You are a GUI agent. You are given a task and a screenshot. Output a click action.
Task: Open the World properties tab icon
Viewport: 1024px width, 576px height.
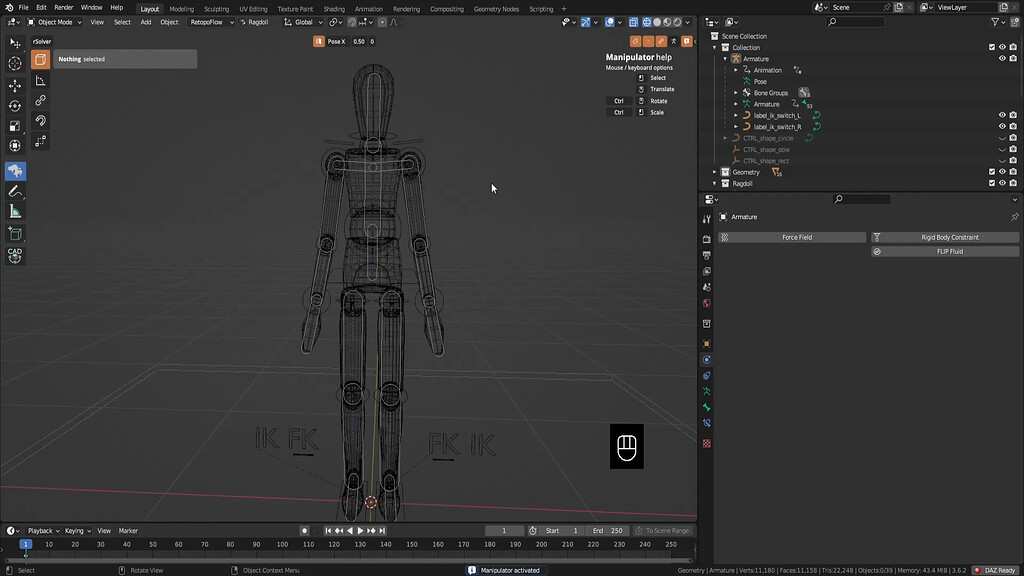point(707,303)
